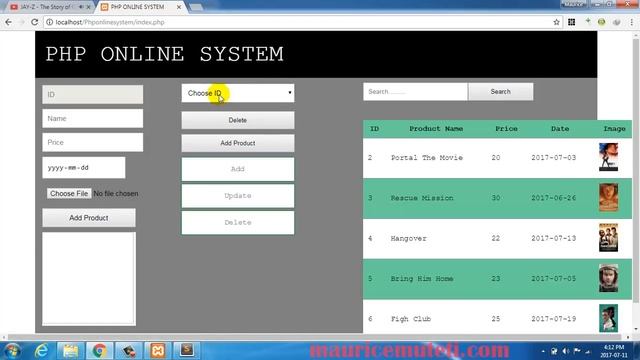The image size is (640, 360).
Task: Click Add Product in the middle column
Action: click(238, 143)
